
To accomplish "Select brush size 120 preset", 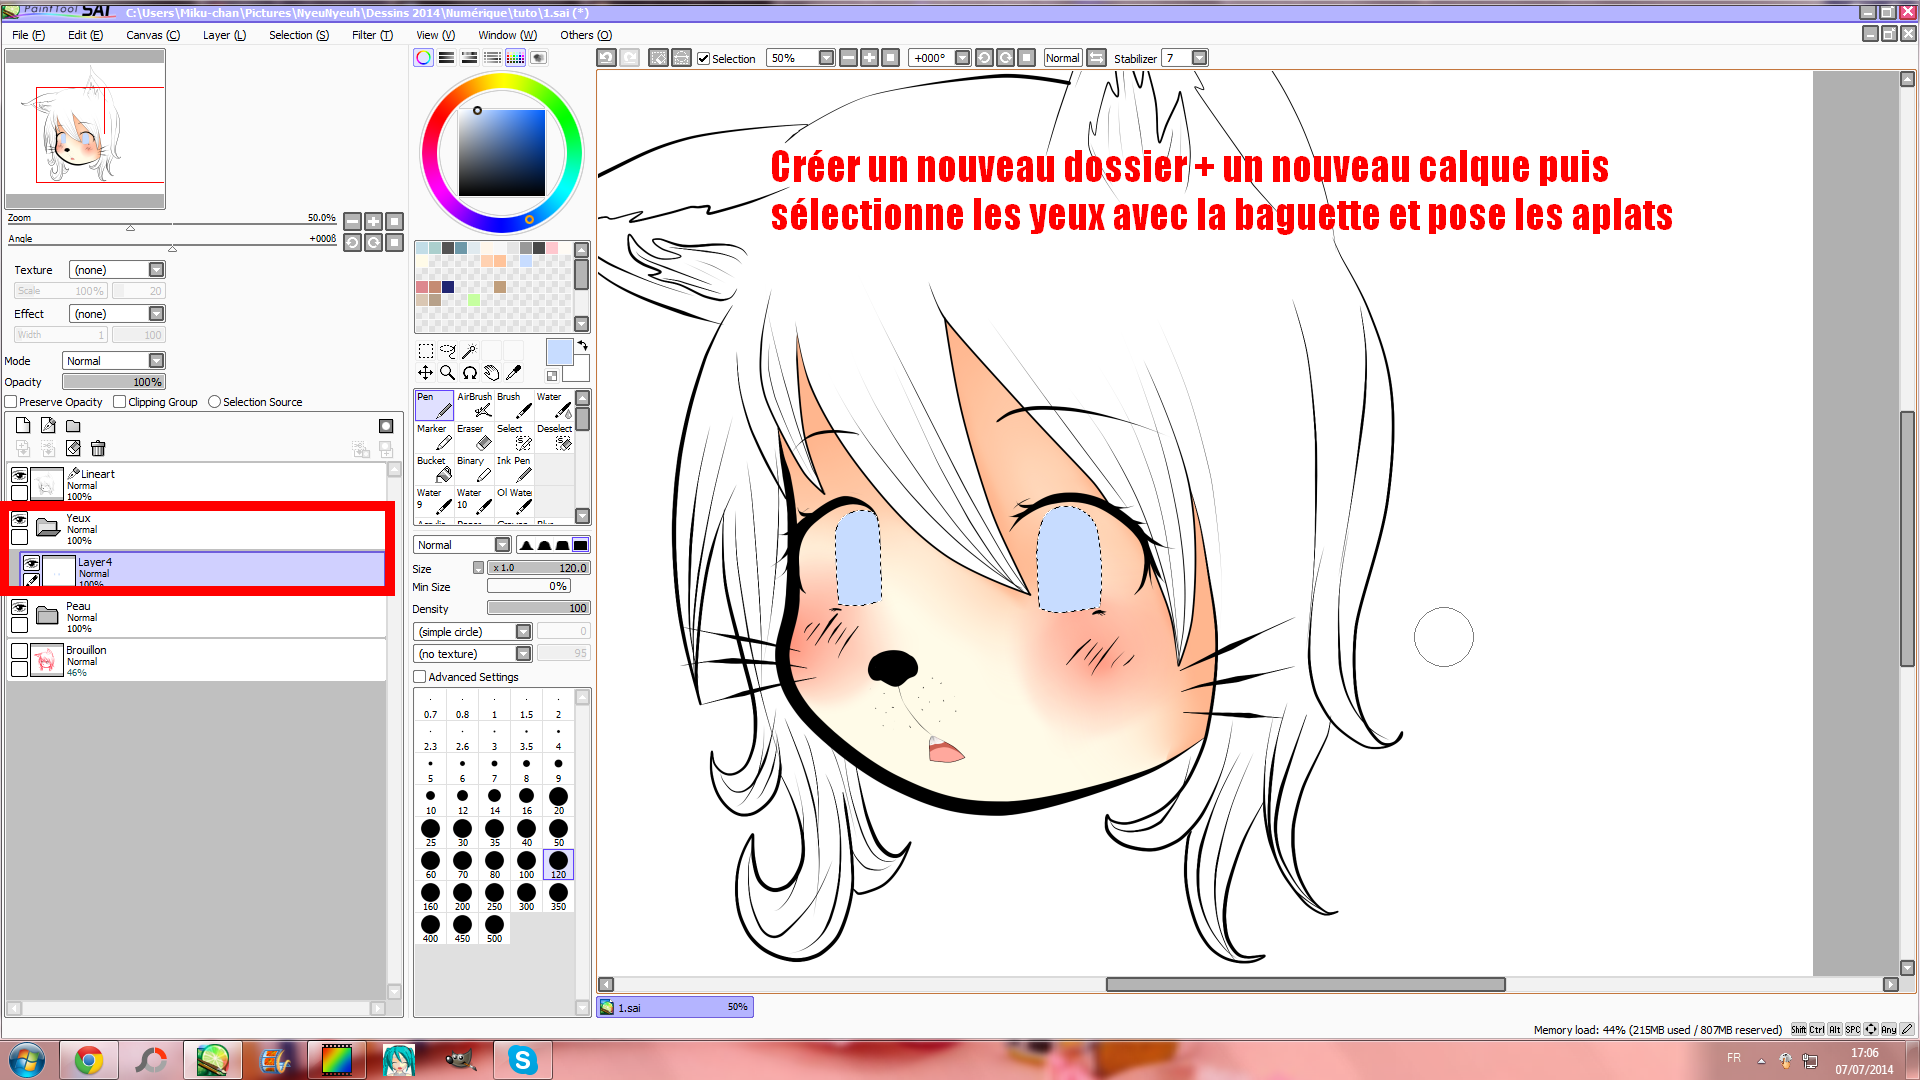I will (x=558, y=864).
